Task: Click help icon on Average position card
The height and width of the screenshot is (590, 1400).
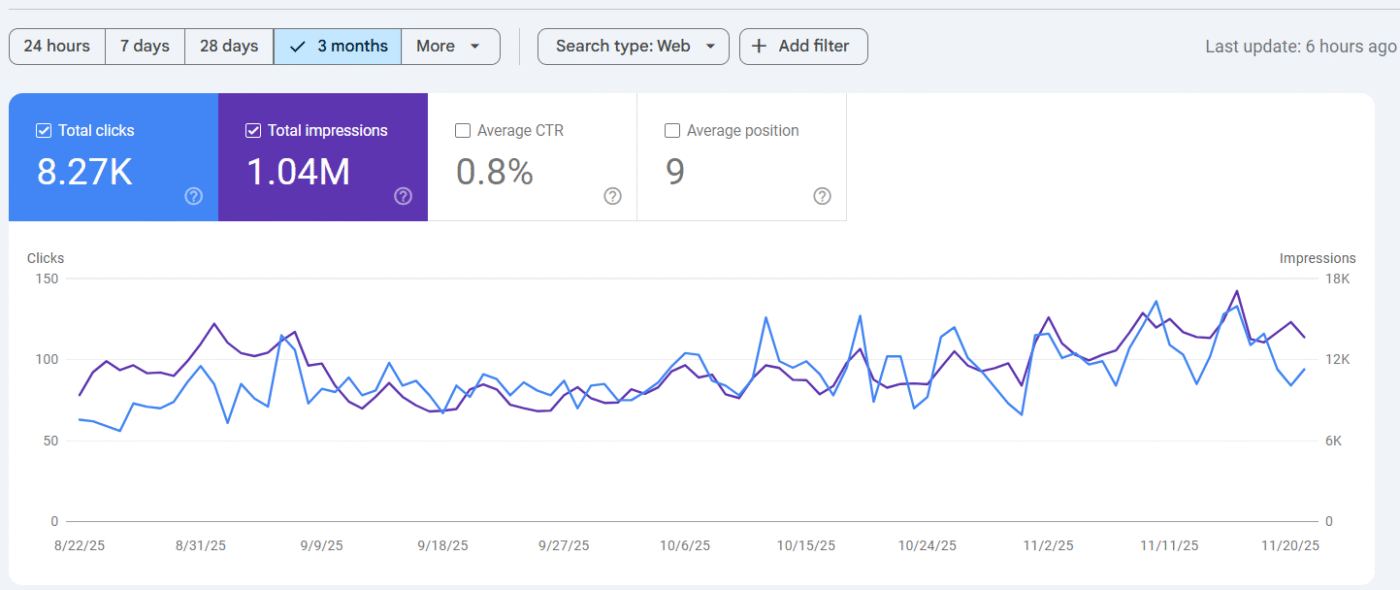Action: tap(822, 196)
